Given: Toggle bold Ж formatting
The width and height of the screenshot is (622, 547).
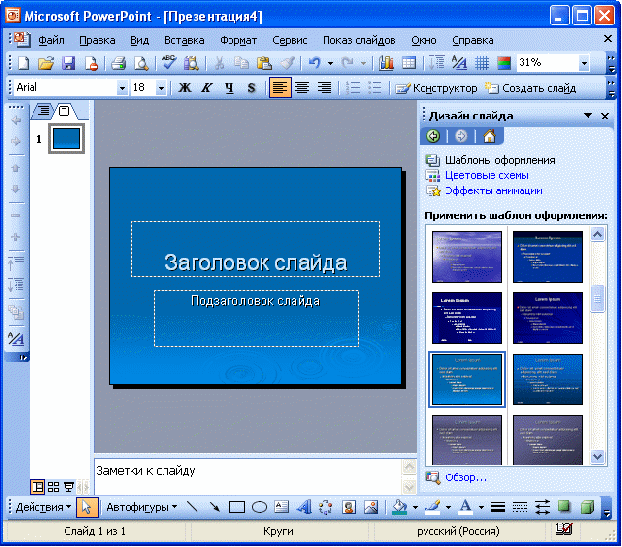Looking at the screenshot, I should click(x=184, y=88).
